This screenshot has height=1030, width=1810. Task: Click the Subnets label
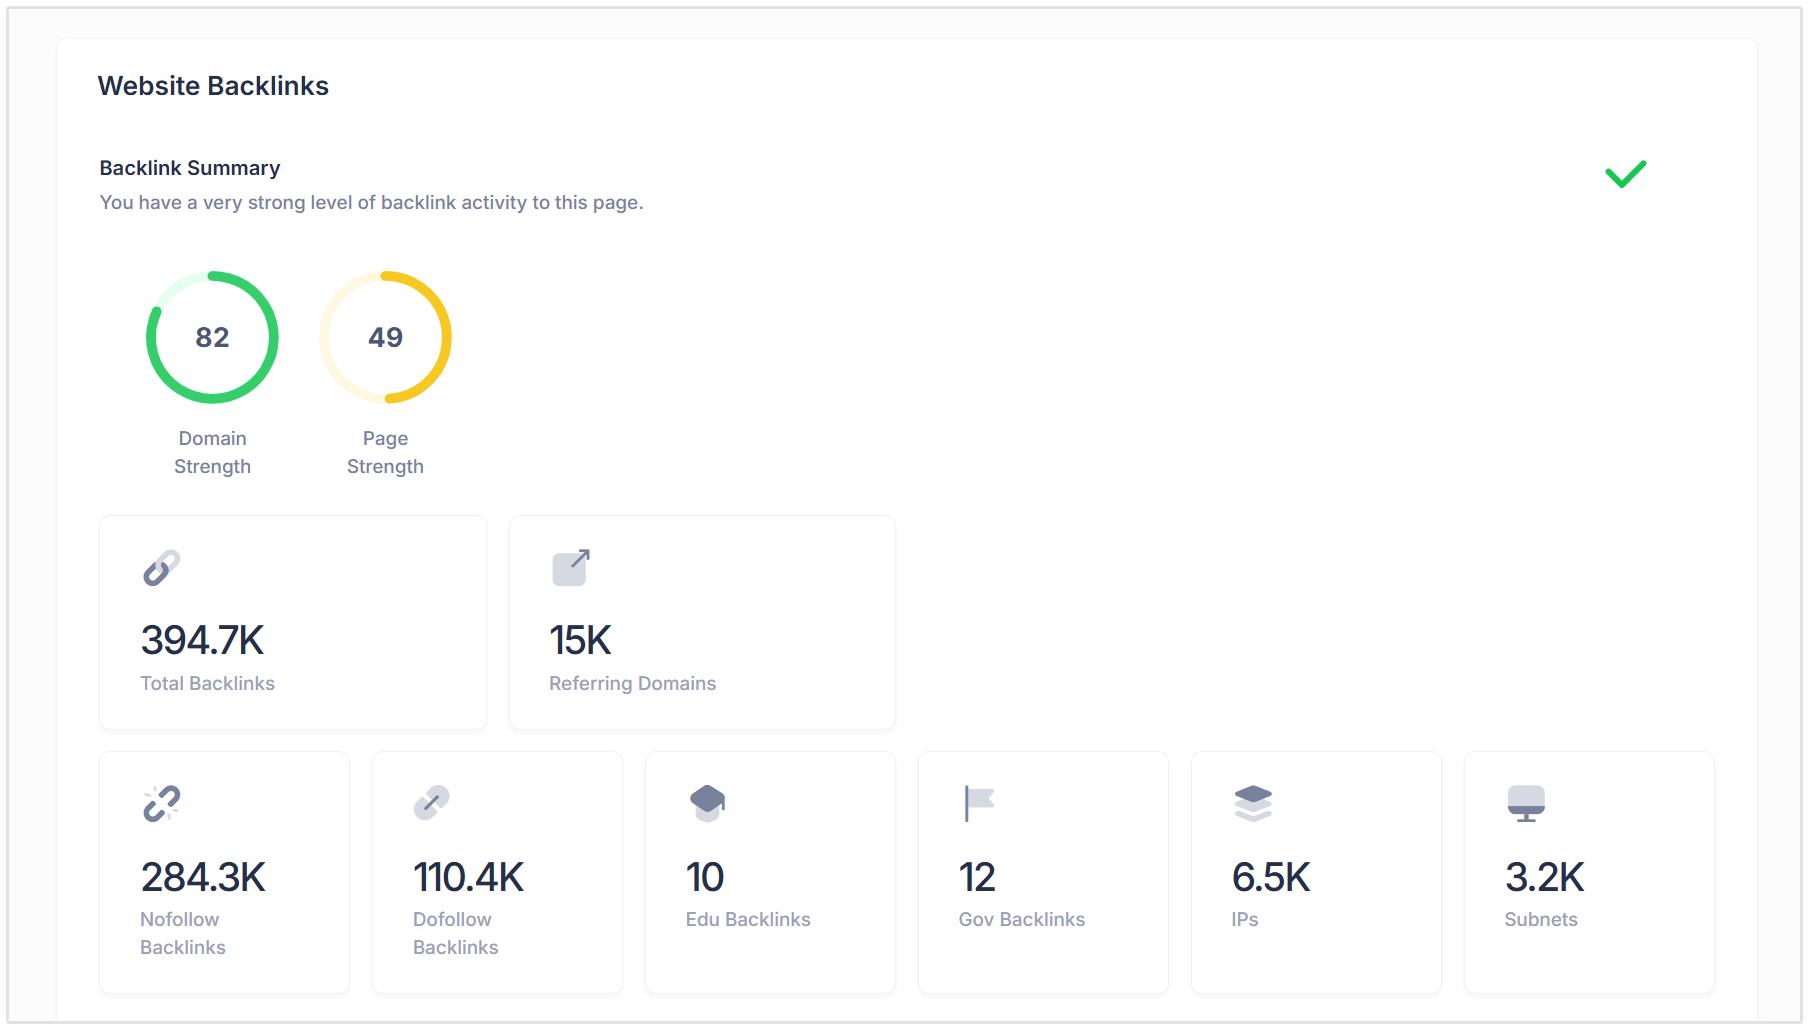[1541, 919]
